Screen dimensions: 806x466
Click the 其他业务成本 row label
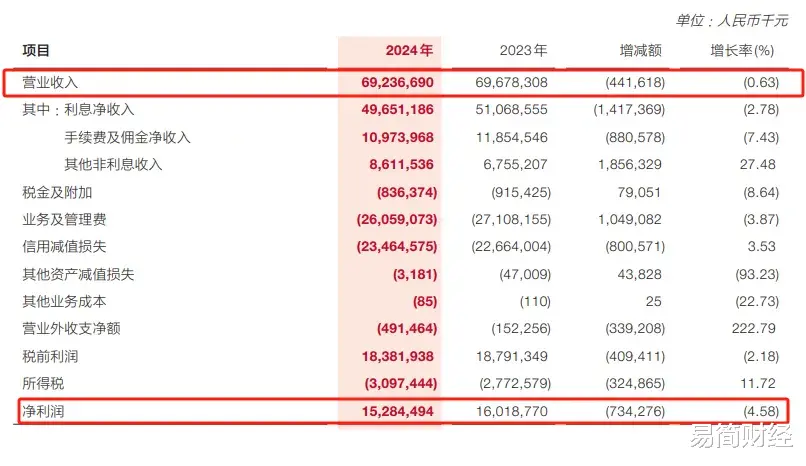coord(64,301)
